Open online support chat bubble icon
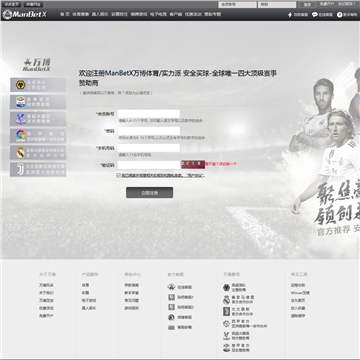Viewport: 360px width, 360px height. pos(315,15)
